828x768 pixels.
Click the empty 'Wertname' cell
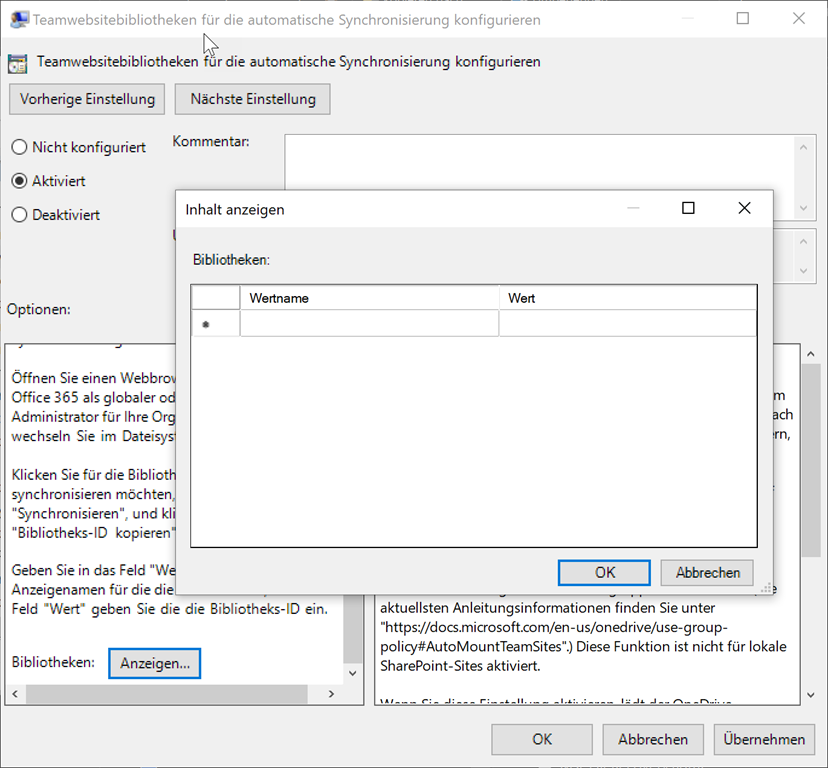click(368, 324)
